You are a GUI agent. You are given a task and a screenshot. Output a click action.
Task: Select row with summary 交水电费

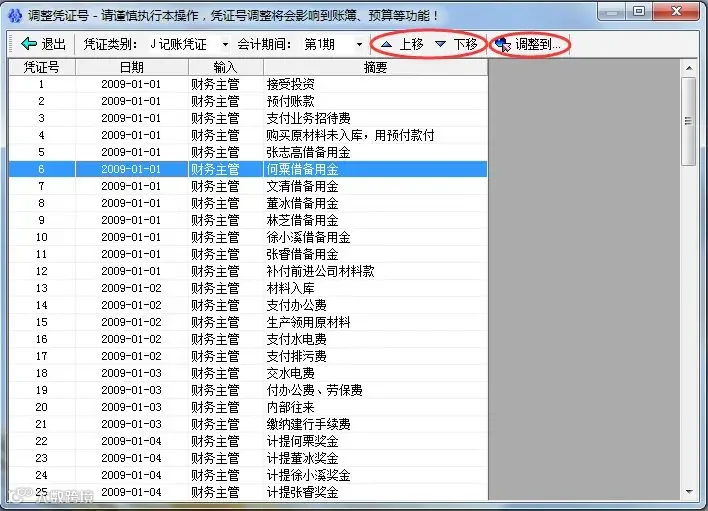pos(248,373)
